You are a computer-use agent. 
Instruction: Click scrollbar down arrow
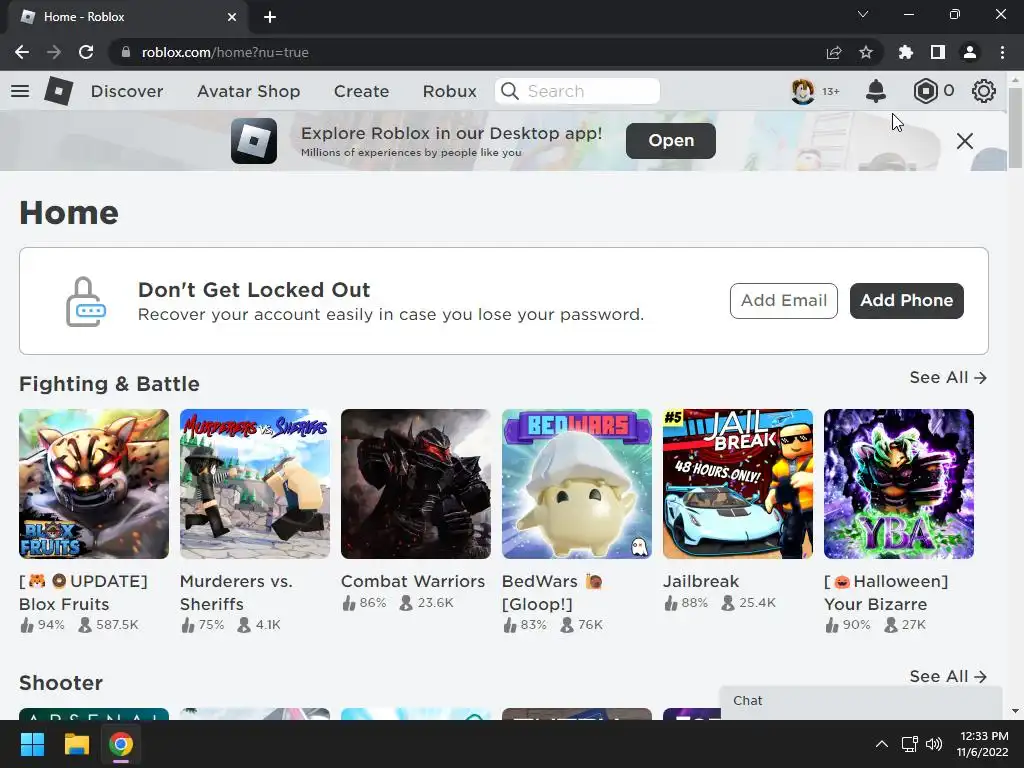[1015, 711]
